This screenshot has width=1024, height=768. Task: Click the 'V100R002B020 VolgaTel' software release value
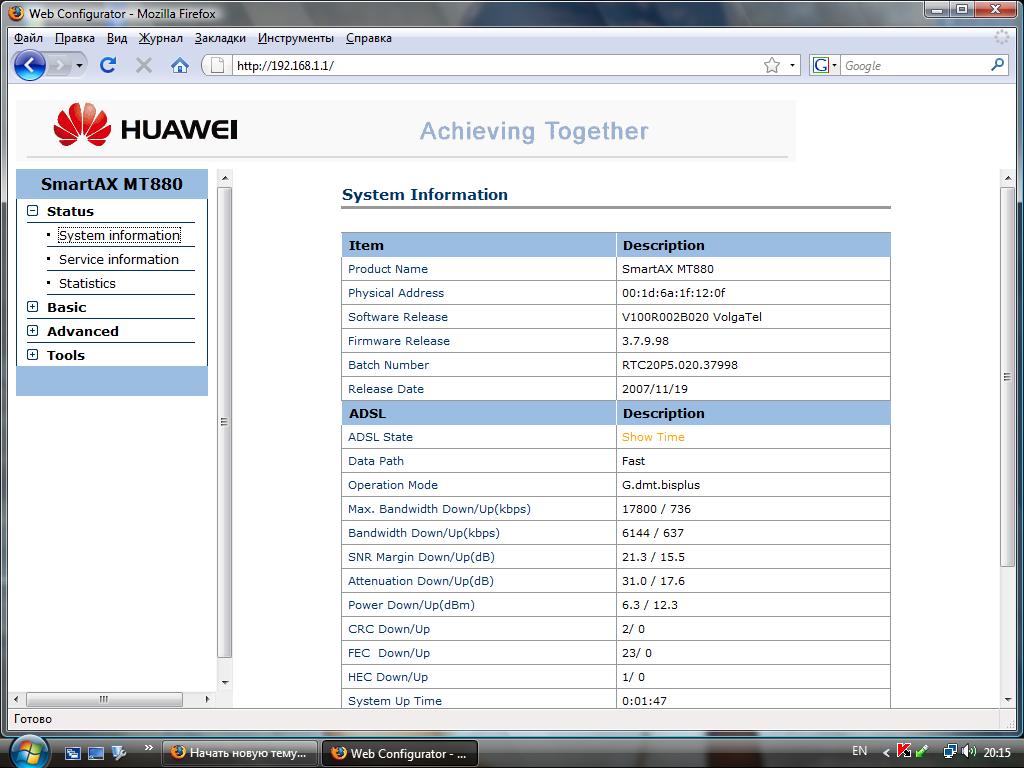point(692,317)
